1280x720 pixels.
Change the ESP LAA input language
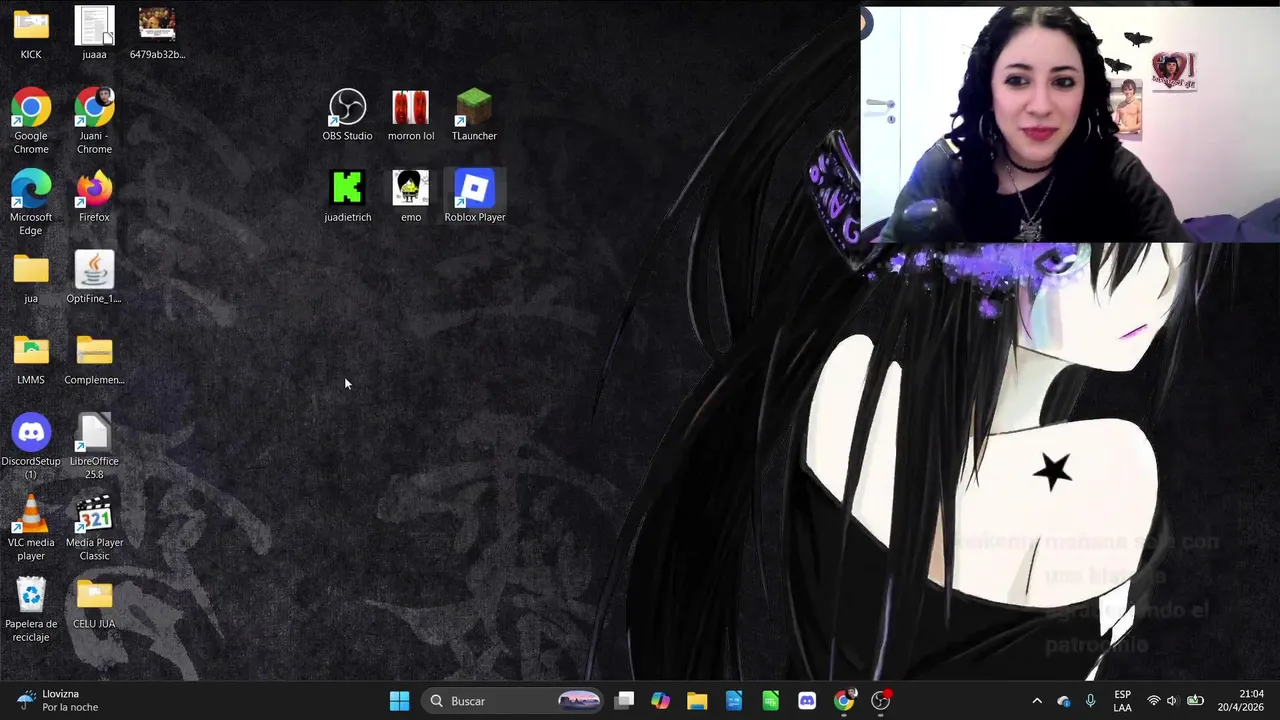1122,701
